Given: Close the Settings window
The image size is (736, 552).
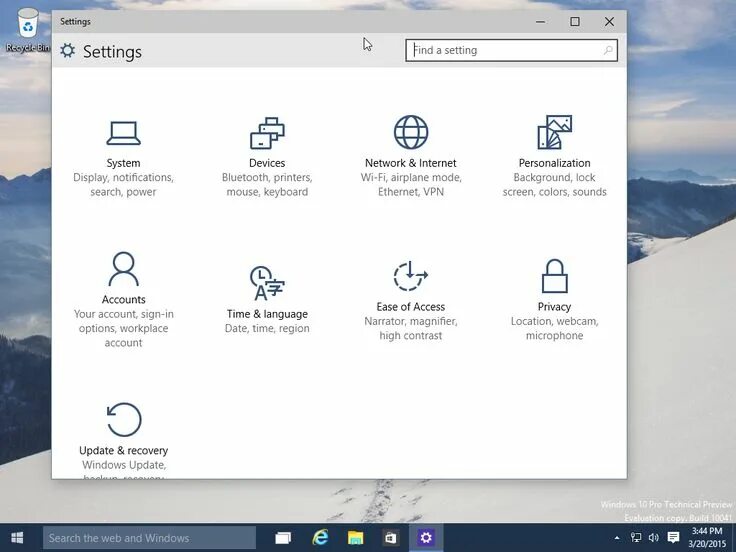Looking at the screenshot, I should [x=609, y=22].
